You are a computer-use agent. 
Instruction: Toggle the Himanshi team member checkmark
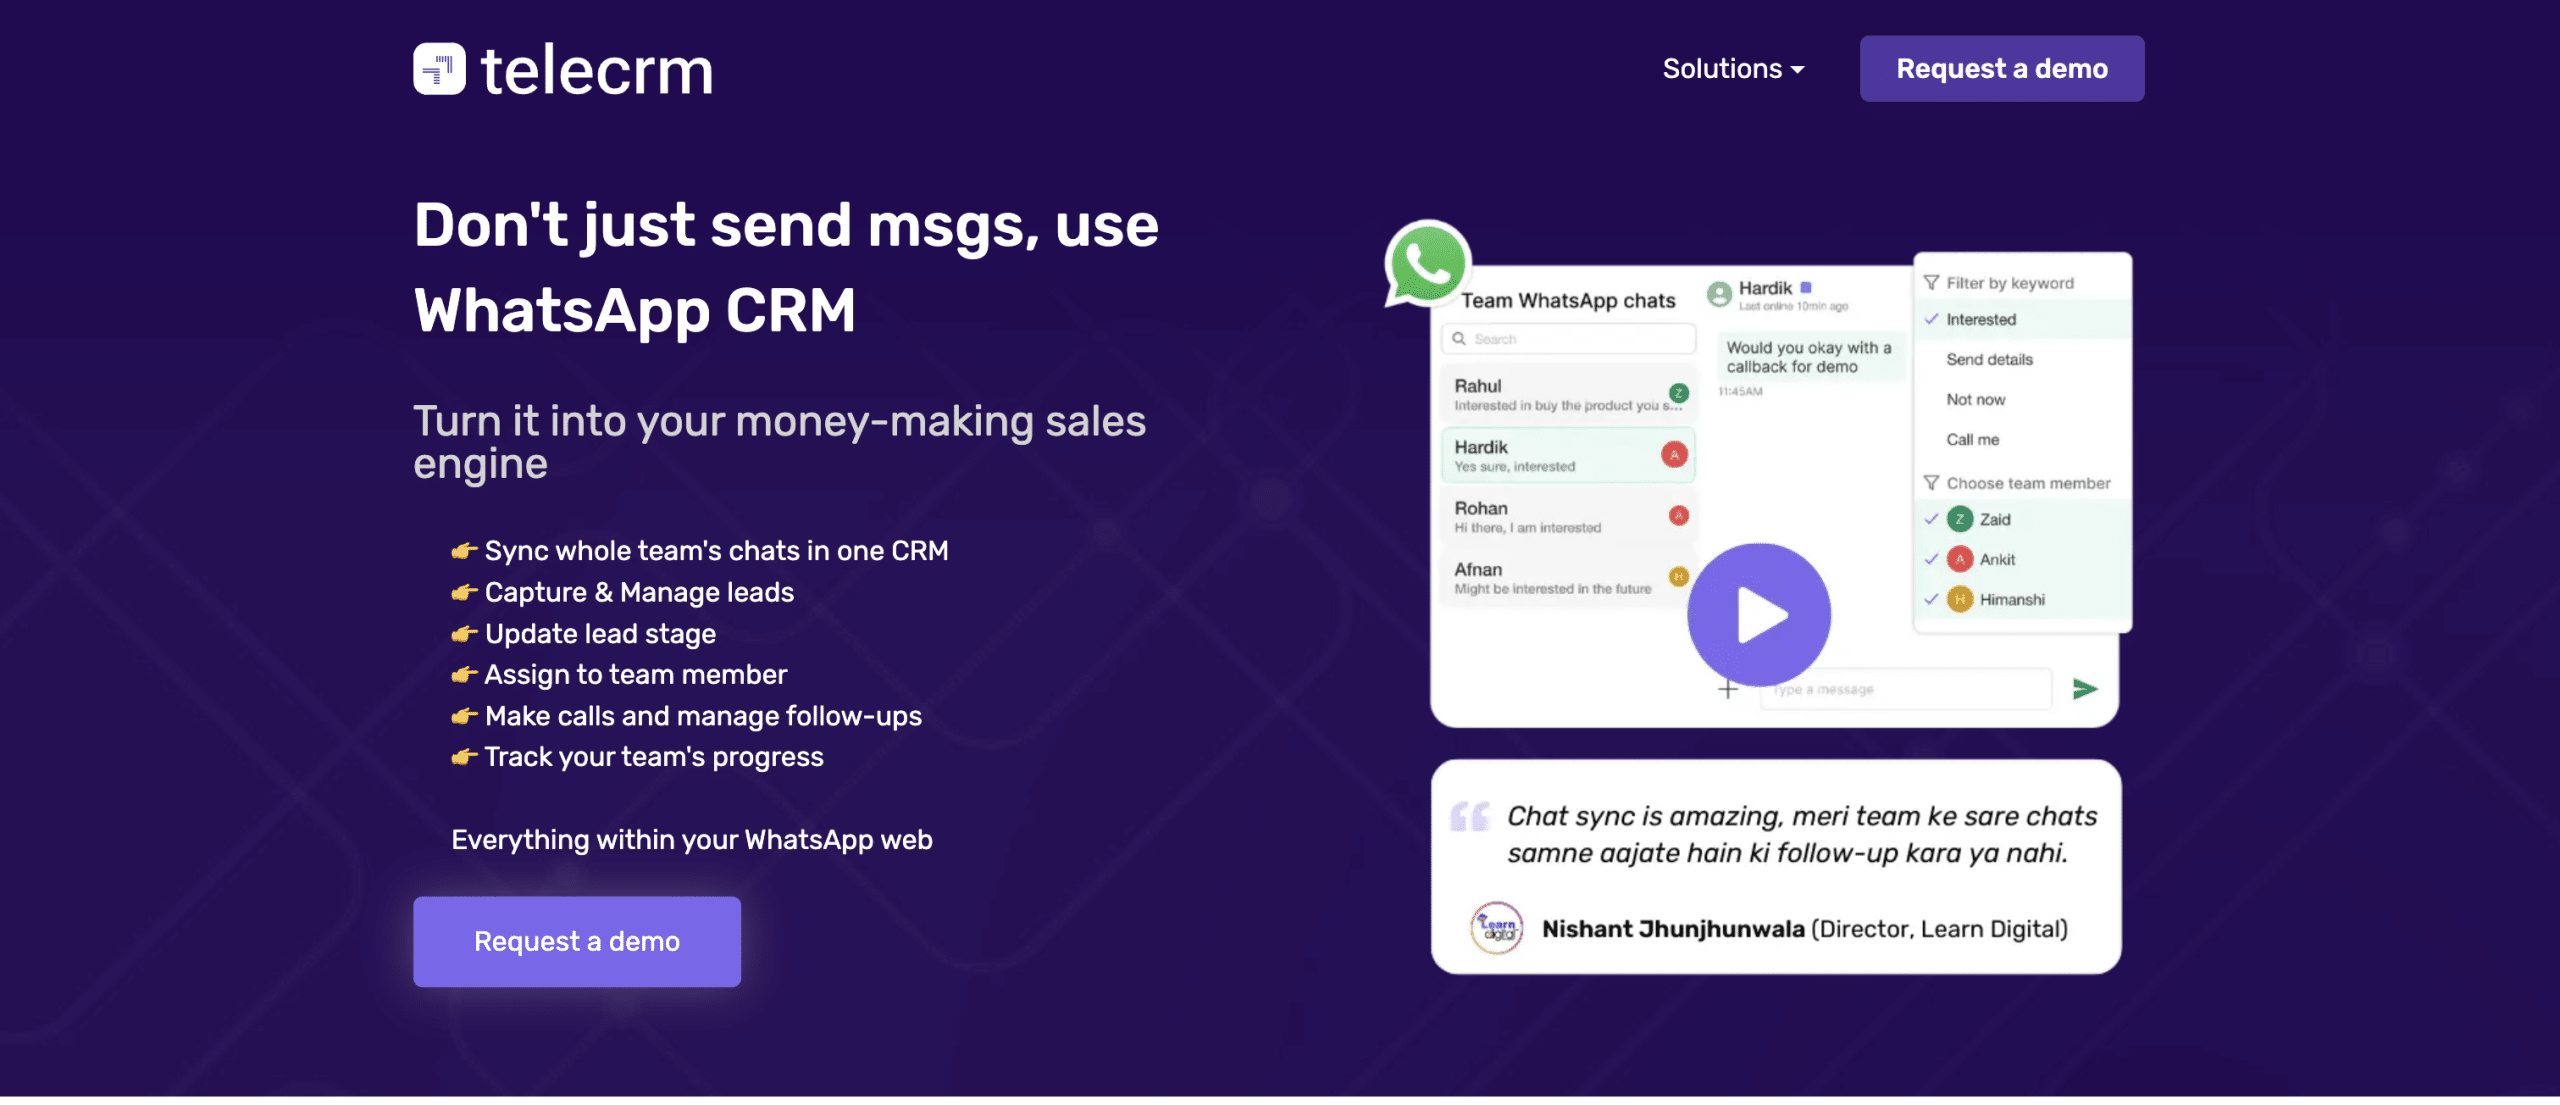1932,599
